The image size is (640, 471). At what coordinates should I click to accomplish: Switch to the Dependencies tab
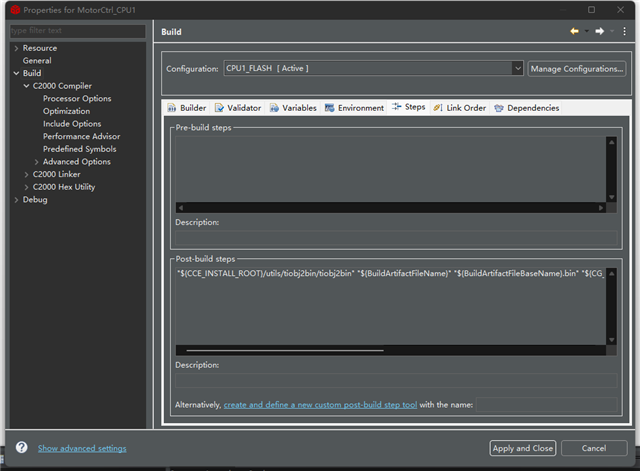coord(527,108)
